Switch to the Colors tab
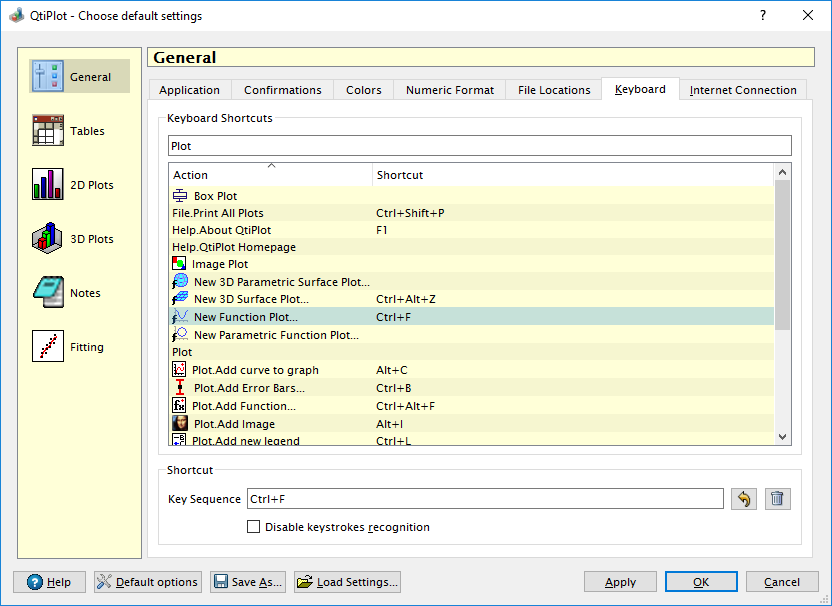Viewport: 832px width, 606px height. pos(363,90)
